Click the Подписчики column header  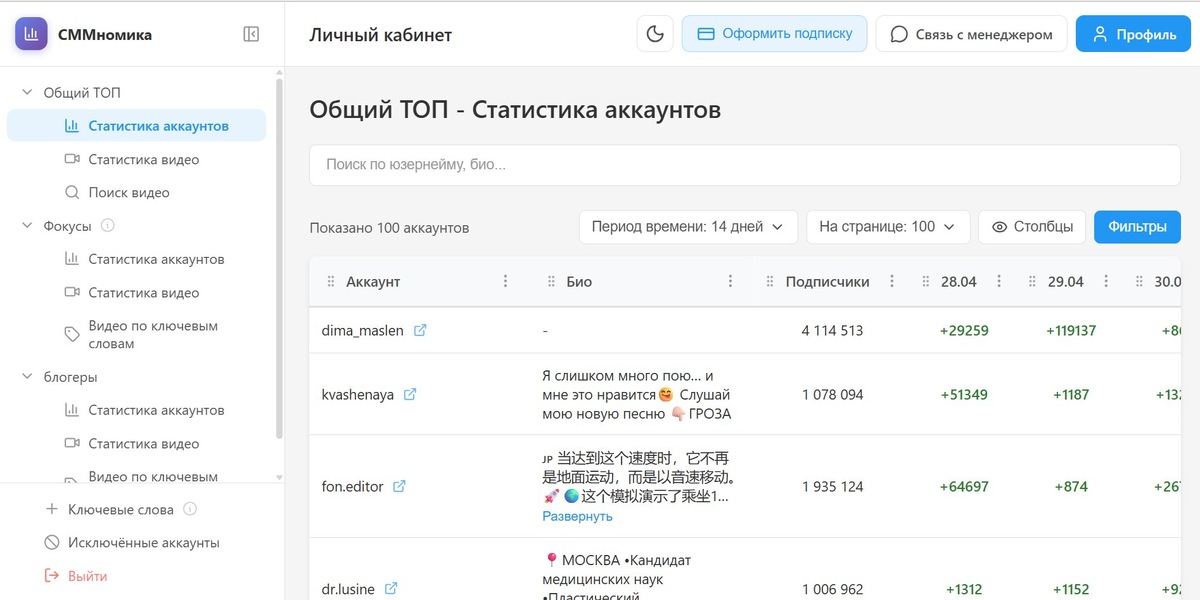tap(827, 282)
